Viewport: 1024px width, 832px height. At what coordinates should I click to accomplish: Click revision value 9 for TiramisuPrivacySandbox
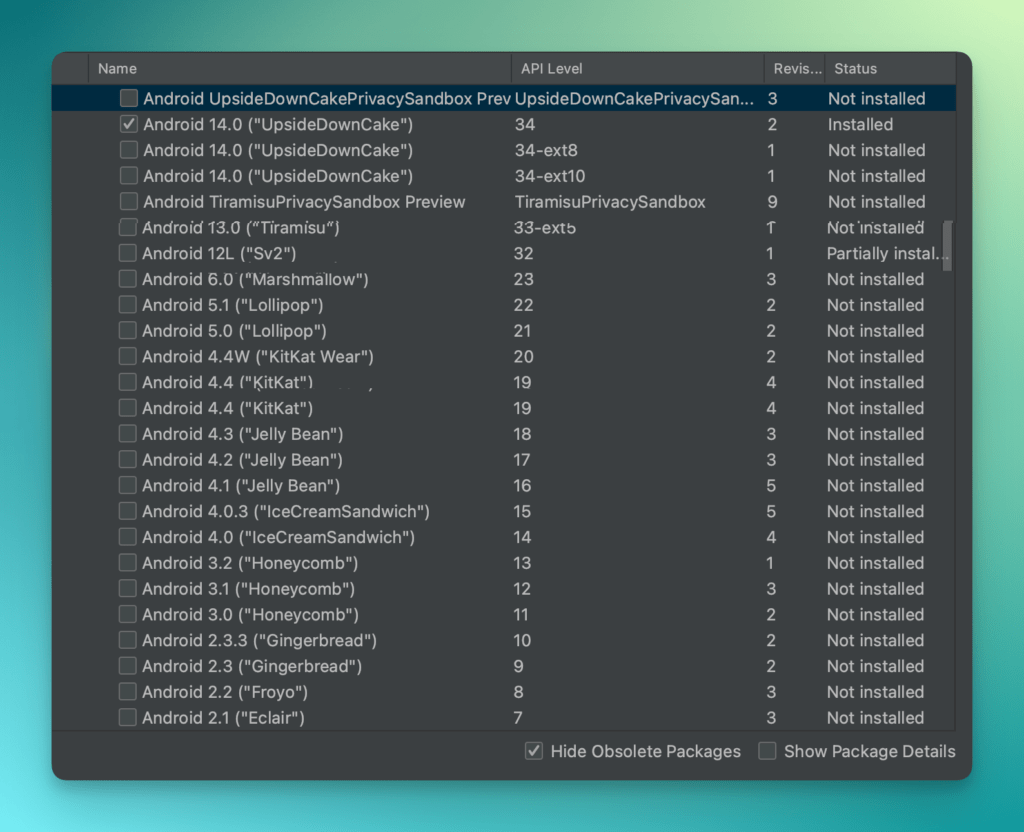772,202
